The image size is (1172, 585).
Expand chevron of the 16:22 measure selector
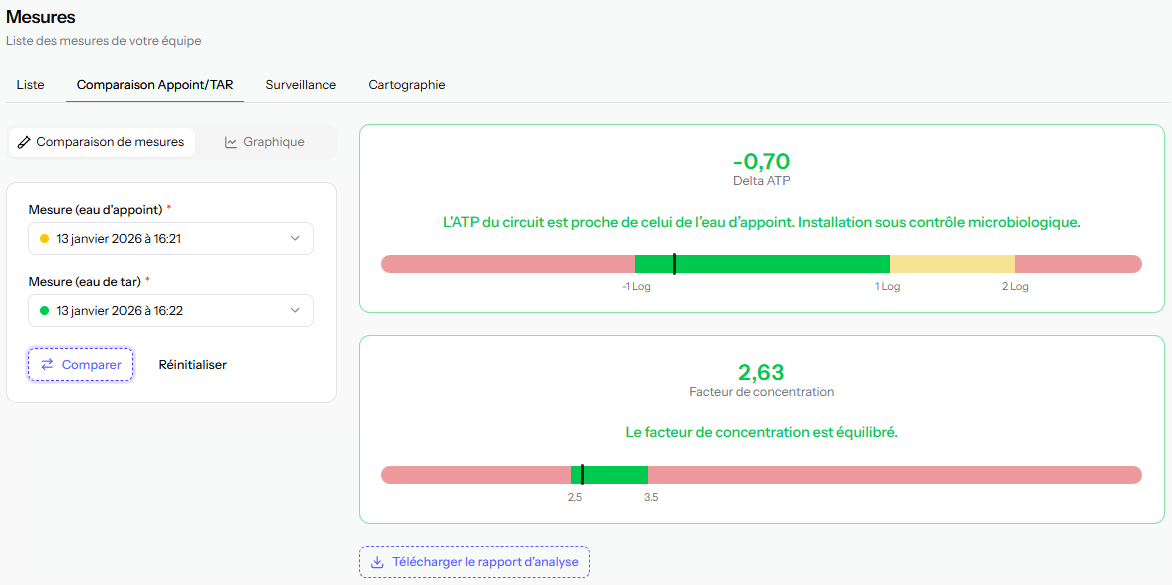295,311
